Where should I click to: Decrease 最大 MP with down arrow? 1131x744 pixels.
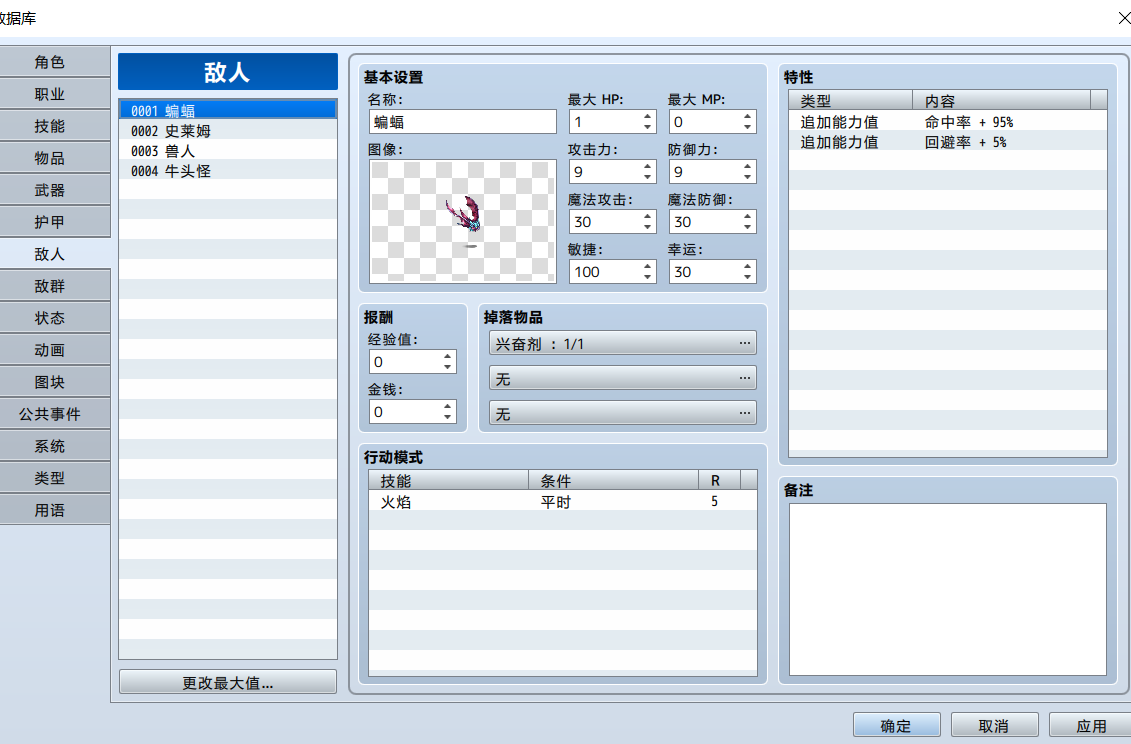747,128
